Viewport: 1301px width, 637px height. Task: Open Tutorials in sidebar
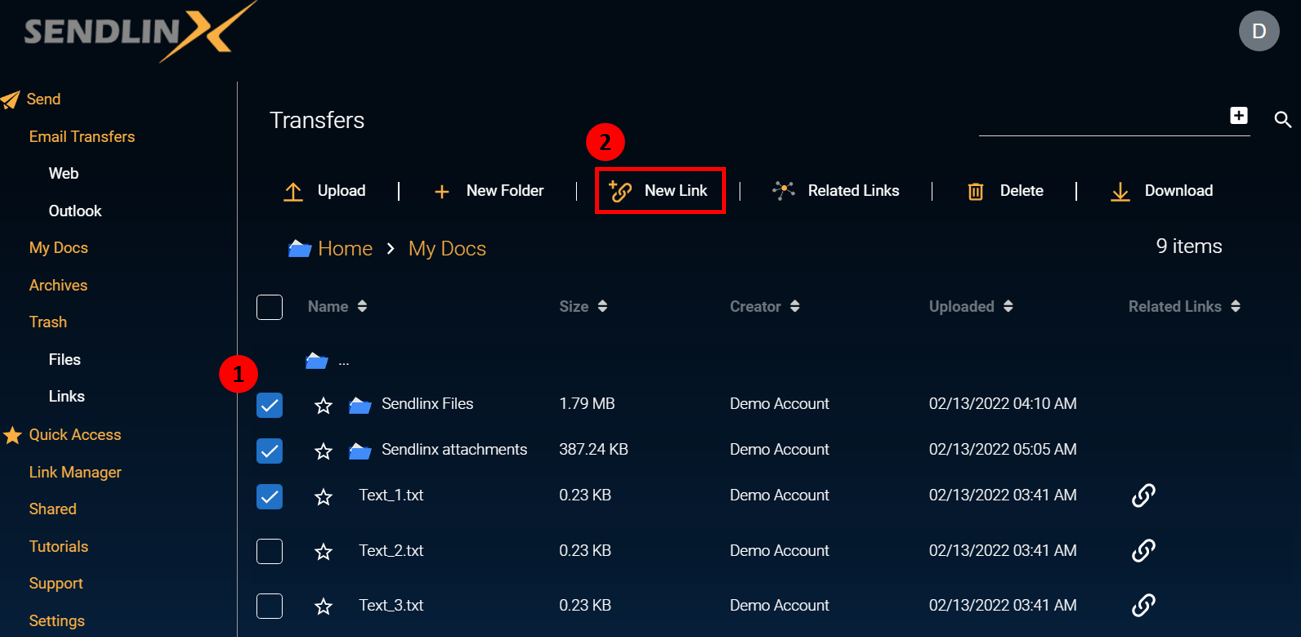tap(59, 547)
